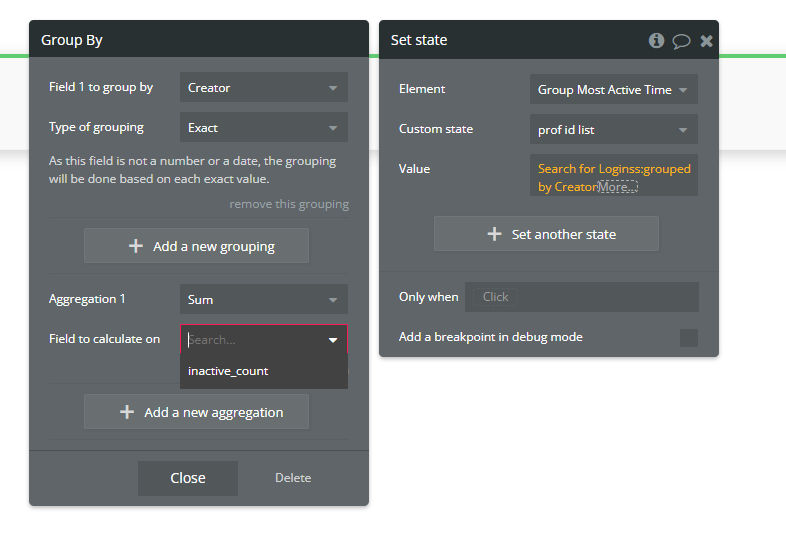Open the Element Group Most Active Time dropdown
This screenshot has width=786, height=540.
click(613, 90)
